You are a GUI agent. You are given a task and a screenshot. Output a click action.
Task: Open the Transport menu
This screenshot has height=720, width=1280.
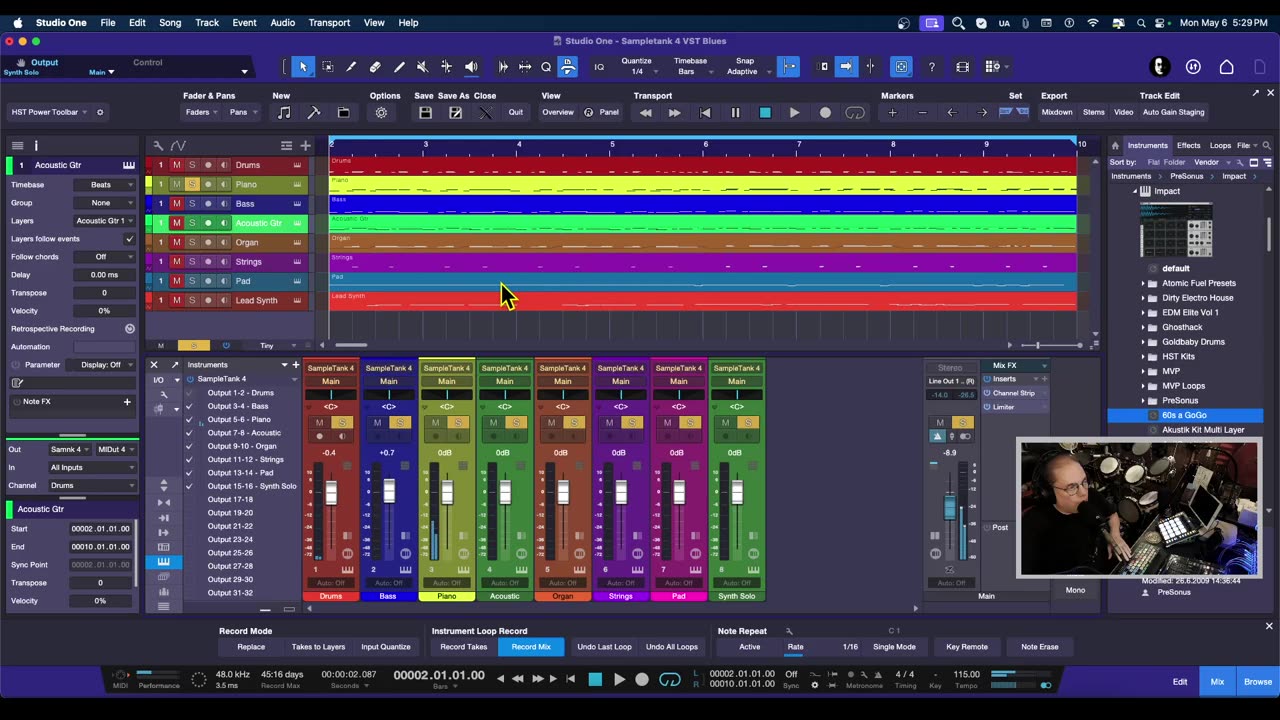click(329, 22)
